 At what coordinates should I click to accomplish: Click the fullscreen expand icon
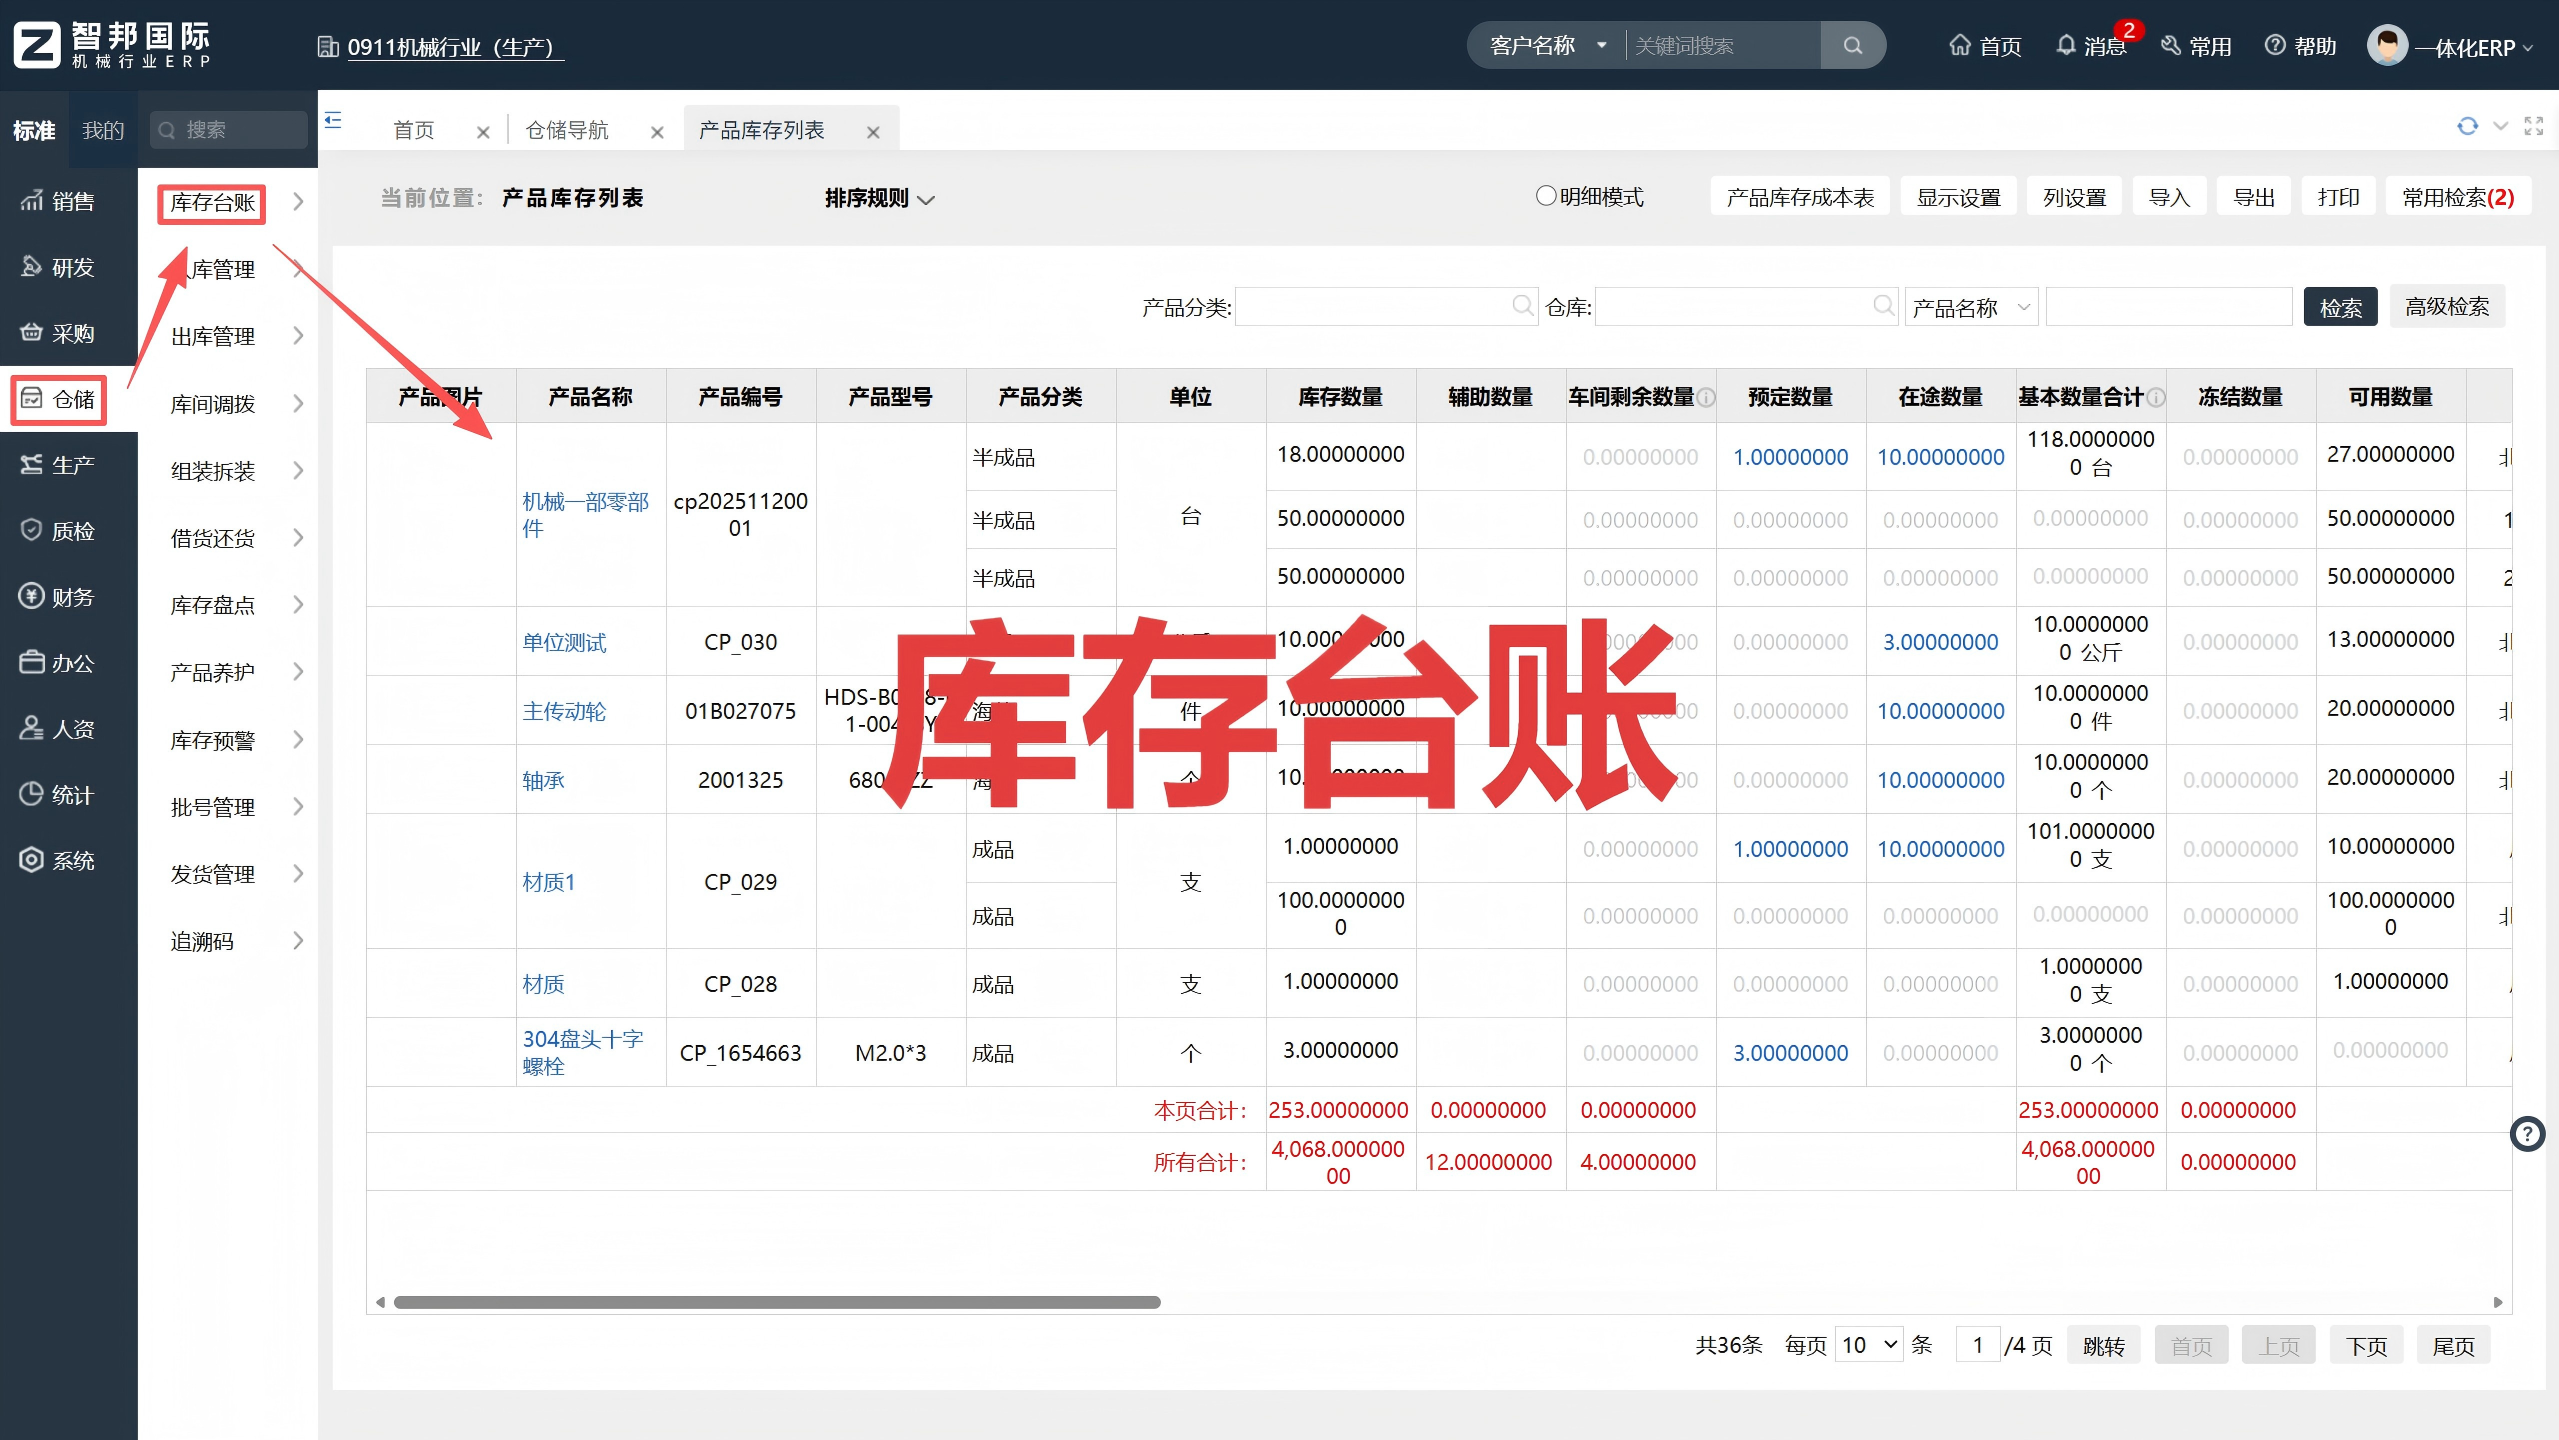[x=2533, y=126]
